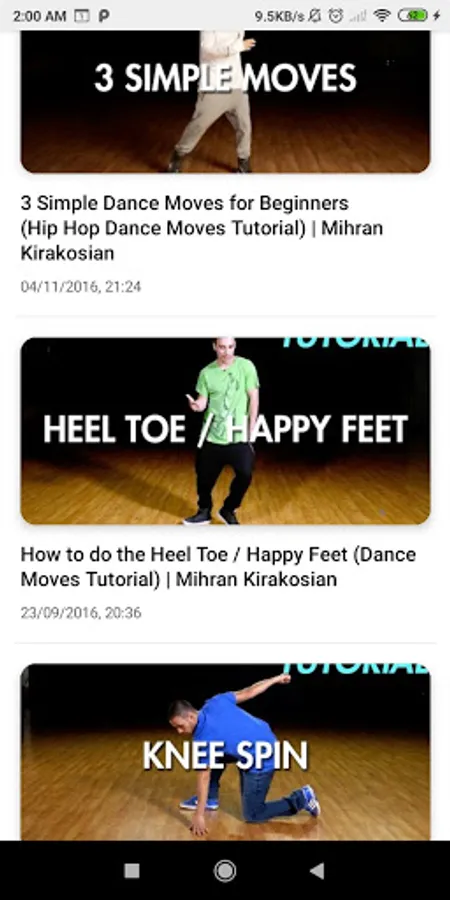Tap the 23/09/2016, 20:36 timestamp
The image size is (450, 900).
pos(81,612)
